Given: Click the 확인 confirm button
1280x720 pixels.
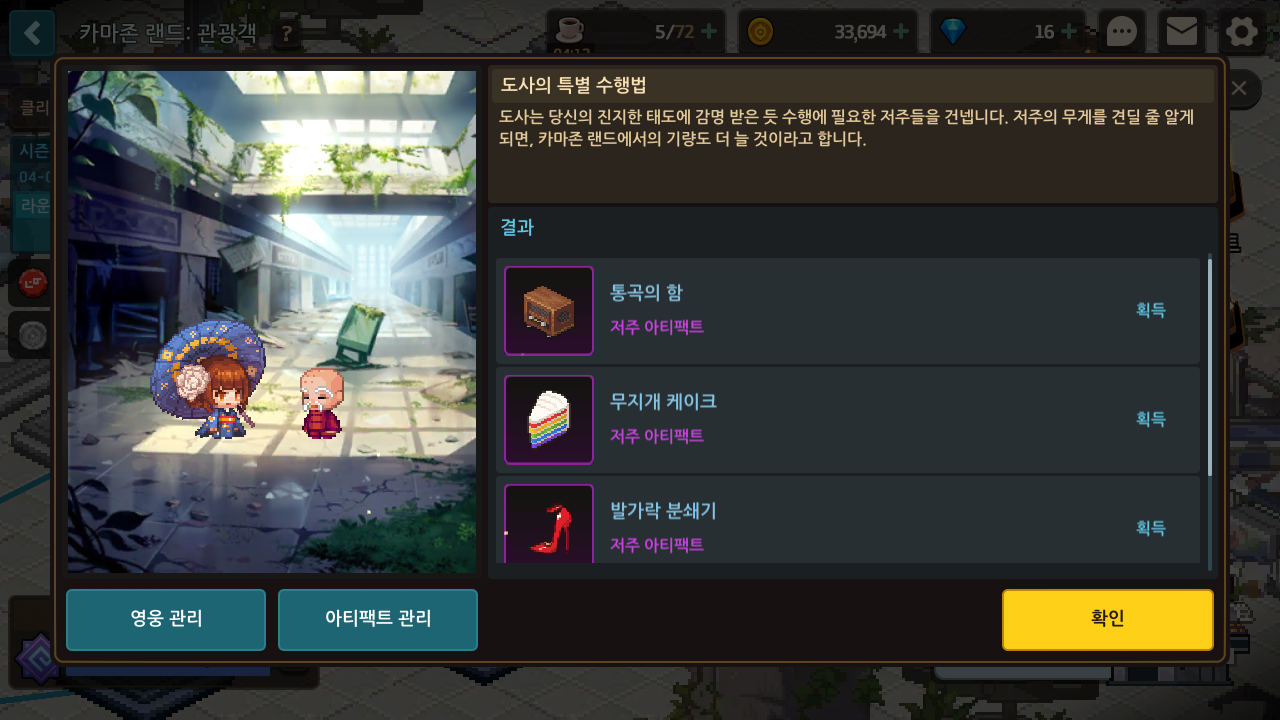Looking at the screenshot, I should [1108, 620].
